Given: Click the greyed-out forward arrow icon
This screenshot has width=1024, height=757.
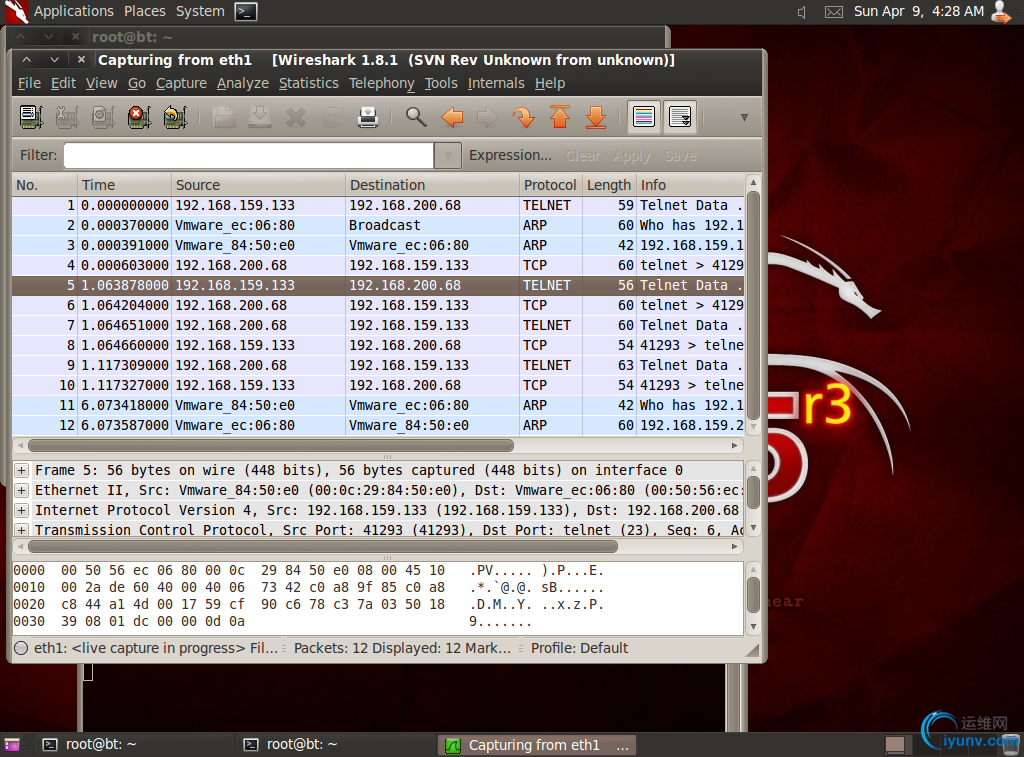Looking at the screenshot, I should [488, 118].
